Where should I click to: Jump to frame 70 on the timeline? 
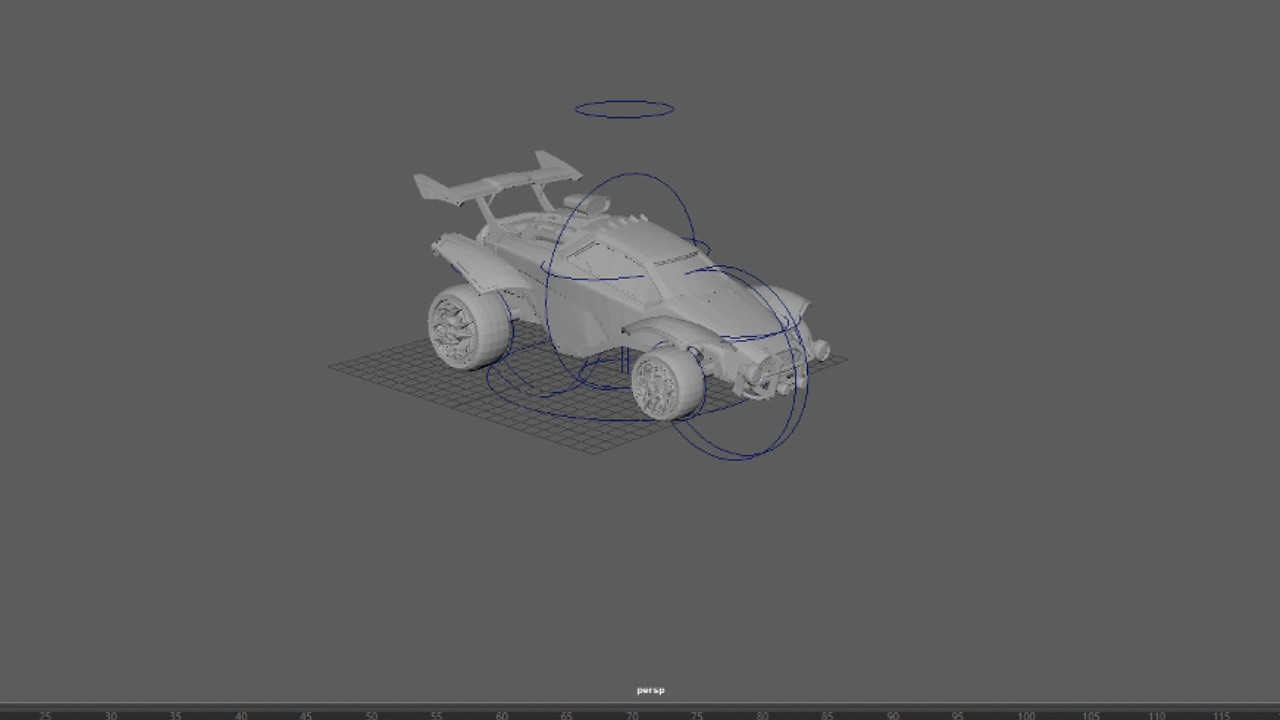[x=632, y=714]
